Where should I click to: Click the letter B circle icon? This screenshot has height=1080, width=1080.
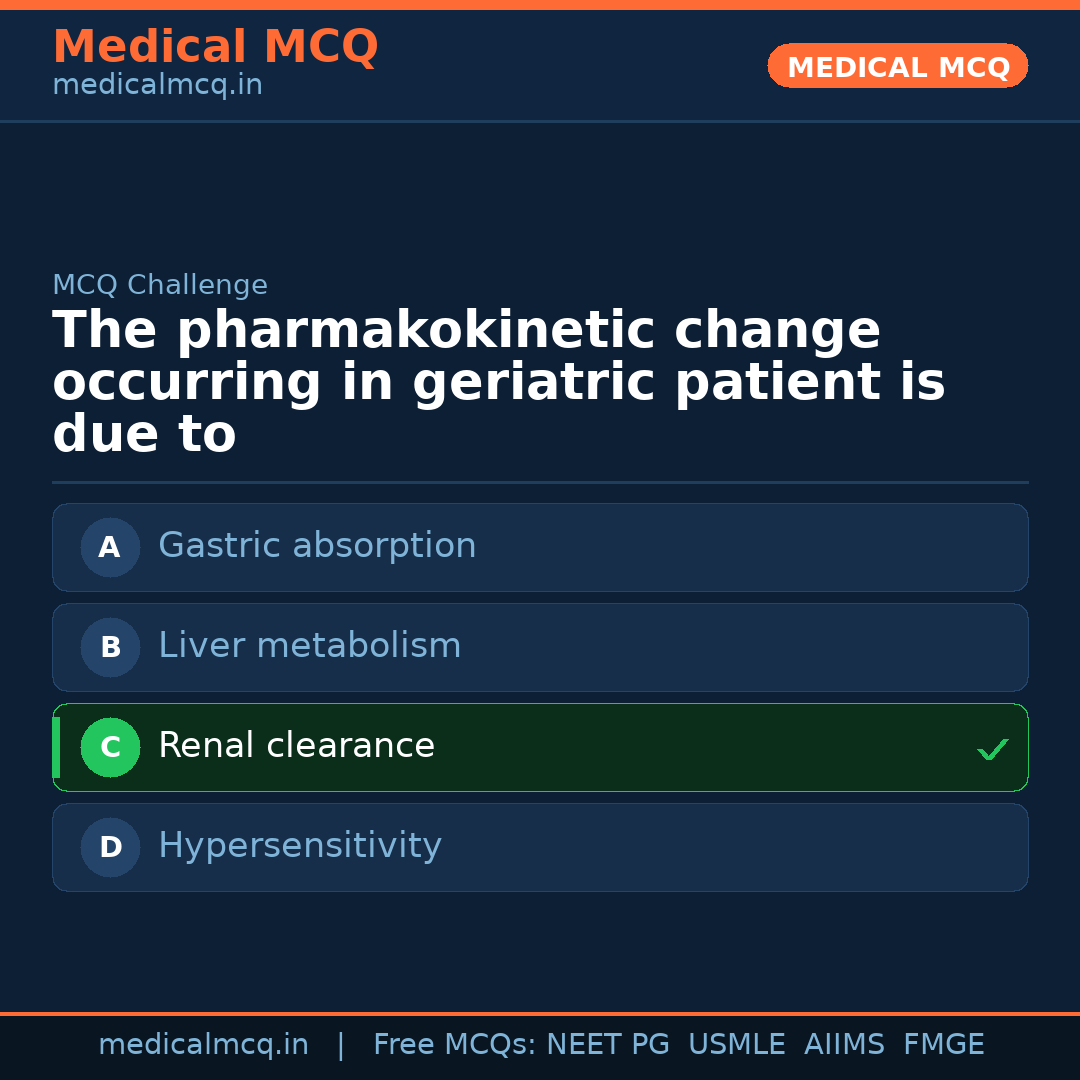coord(110,647)
